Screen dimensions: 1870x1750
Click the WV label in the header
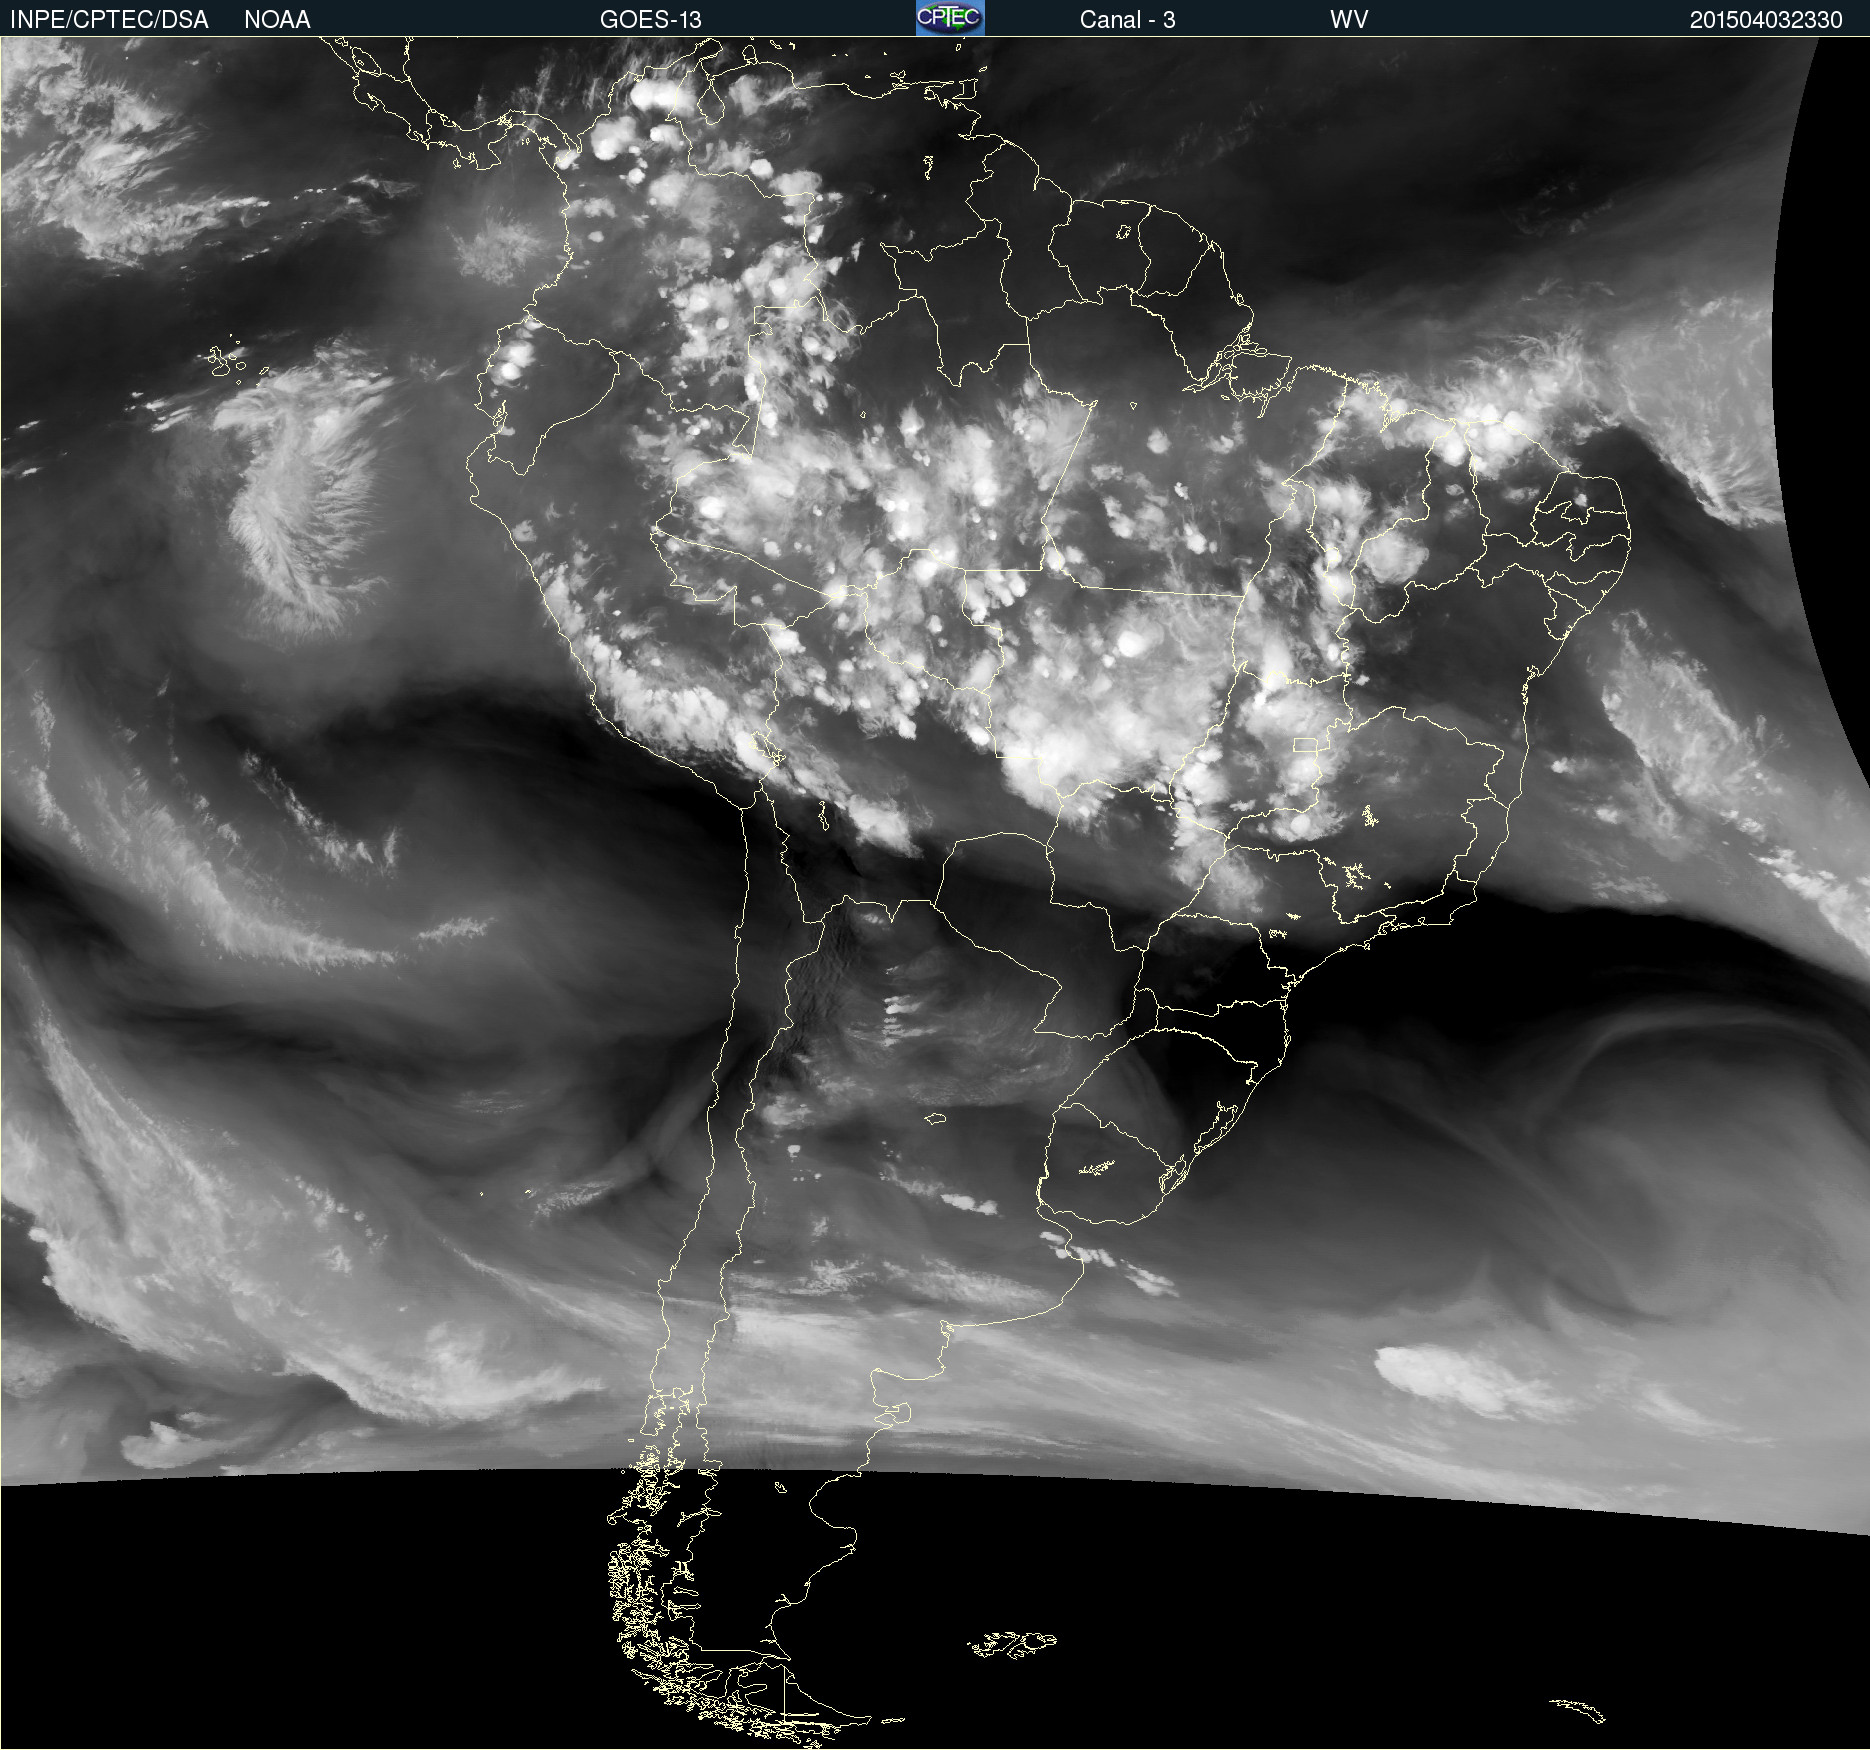(x=1349, y=20)
